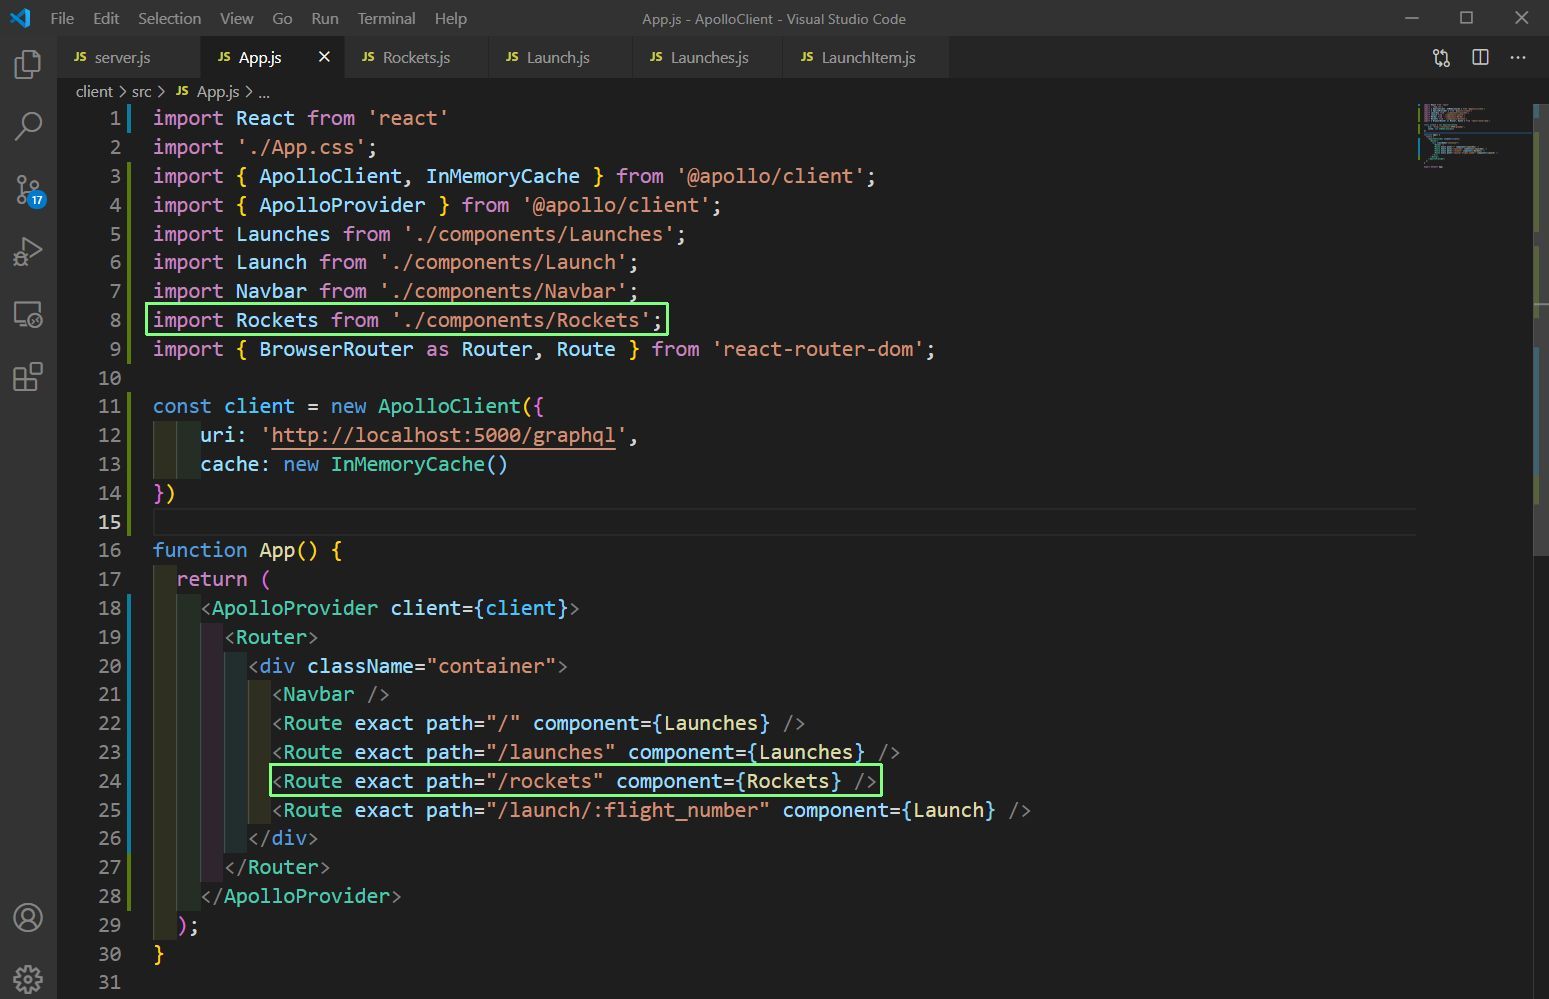Open the Selection menu
The image size is (1549, 999).
coord(169,18)
